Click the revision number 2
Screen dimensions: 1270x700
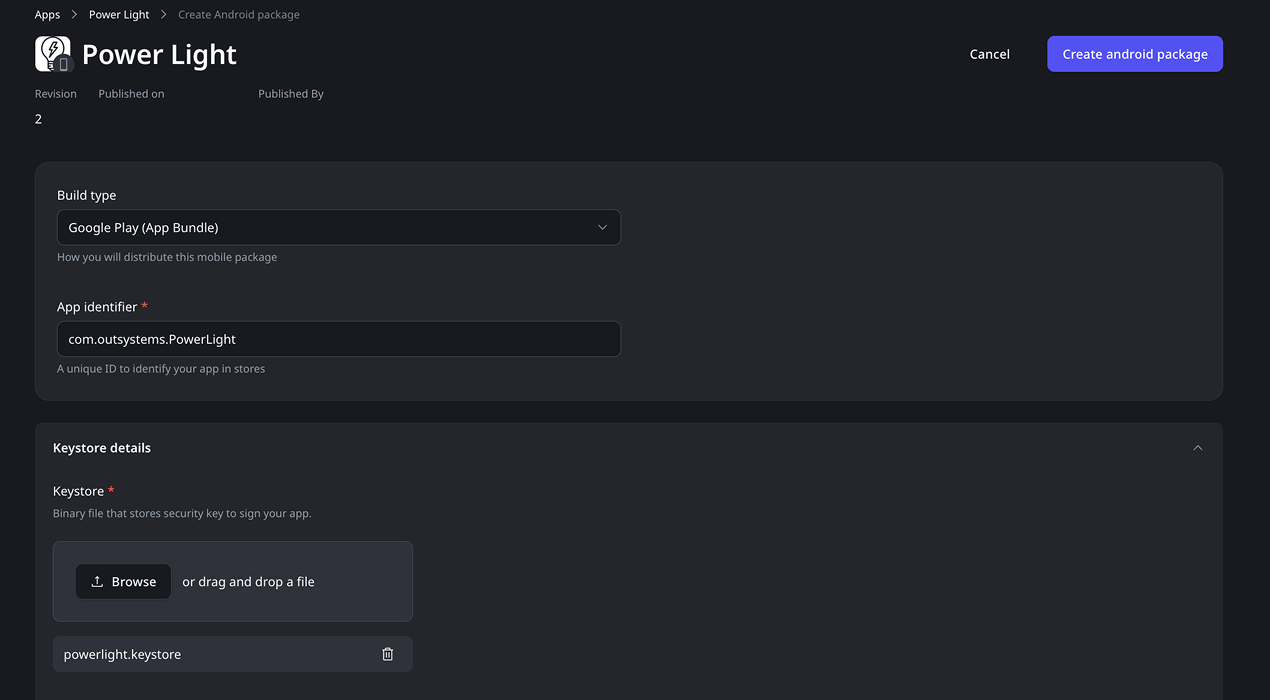click(39, 119)
